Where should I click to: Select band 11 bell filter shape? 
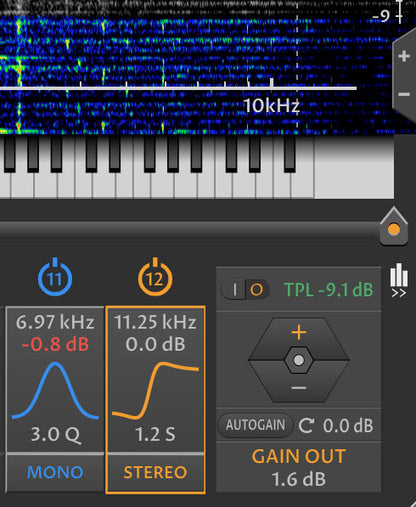coord(55,390)
